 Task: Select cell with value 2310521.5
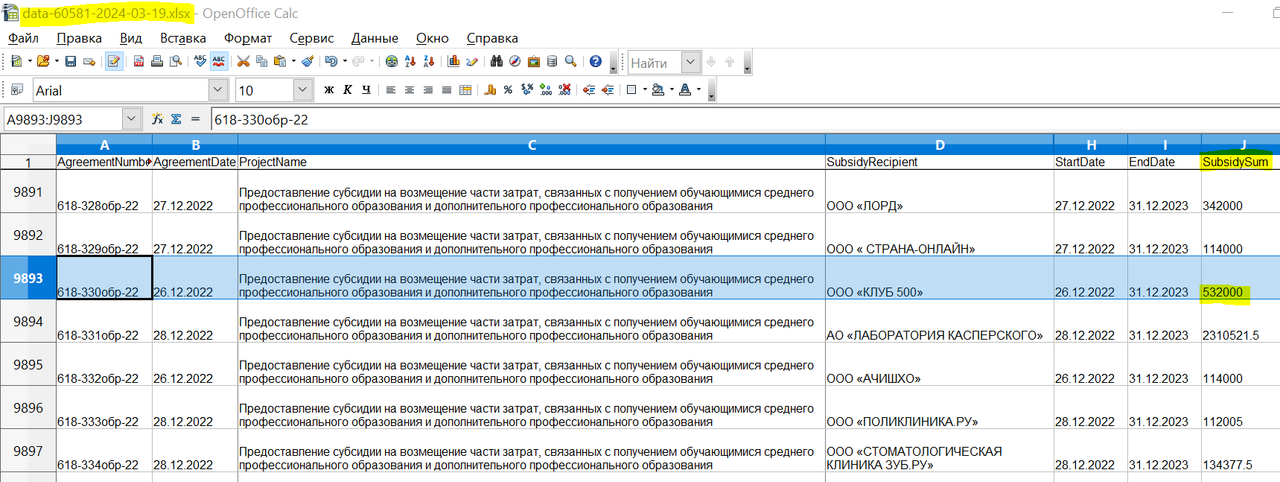click(1240, 321)
